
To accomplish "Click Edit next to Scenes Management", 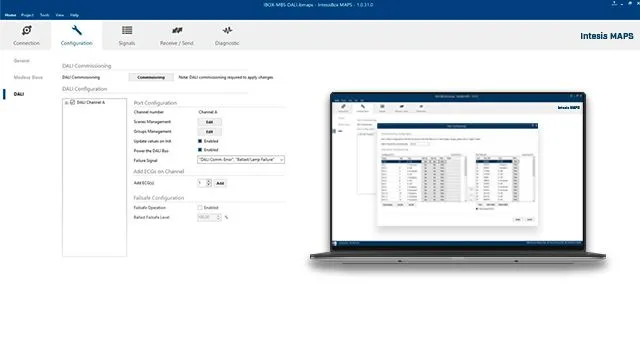I will (209, 122).
